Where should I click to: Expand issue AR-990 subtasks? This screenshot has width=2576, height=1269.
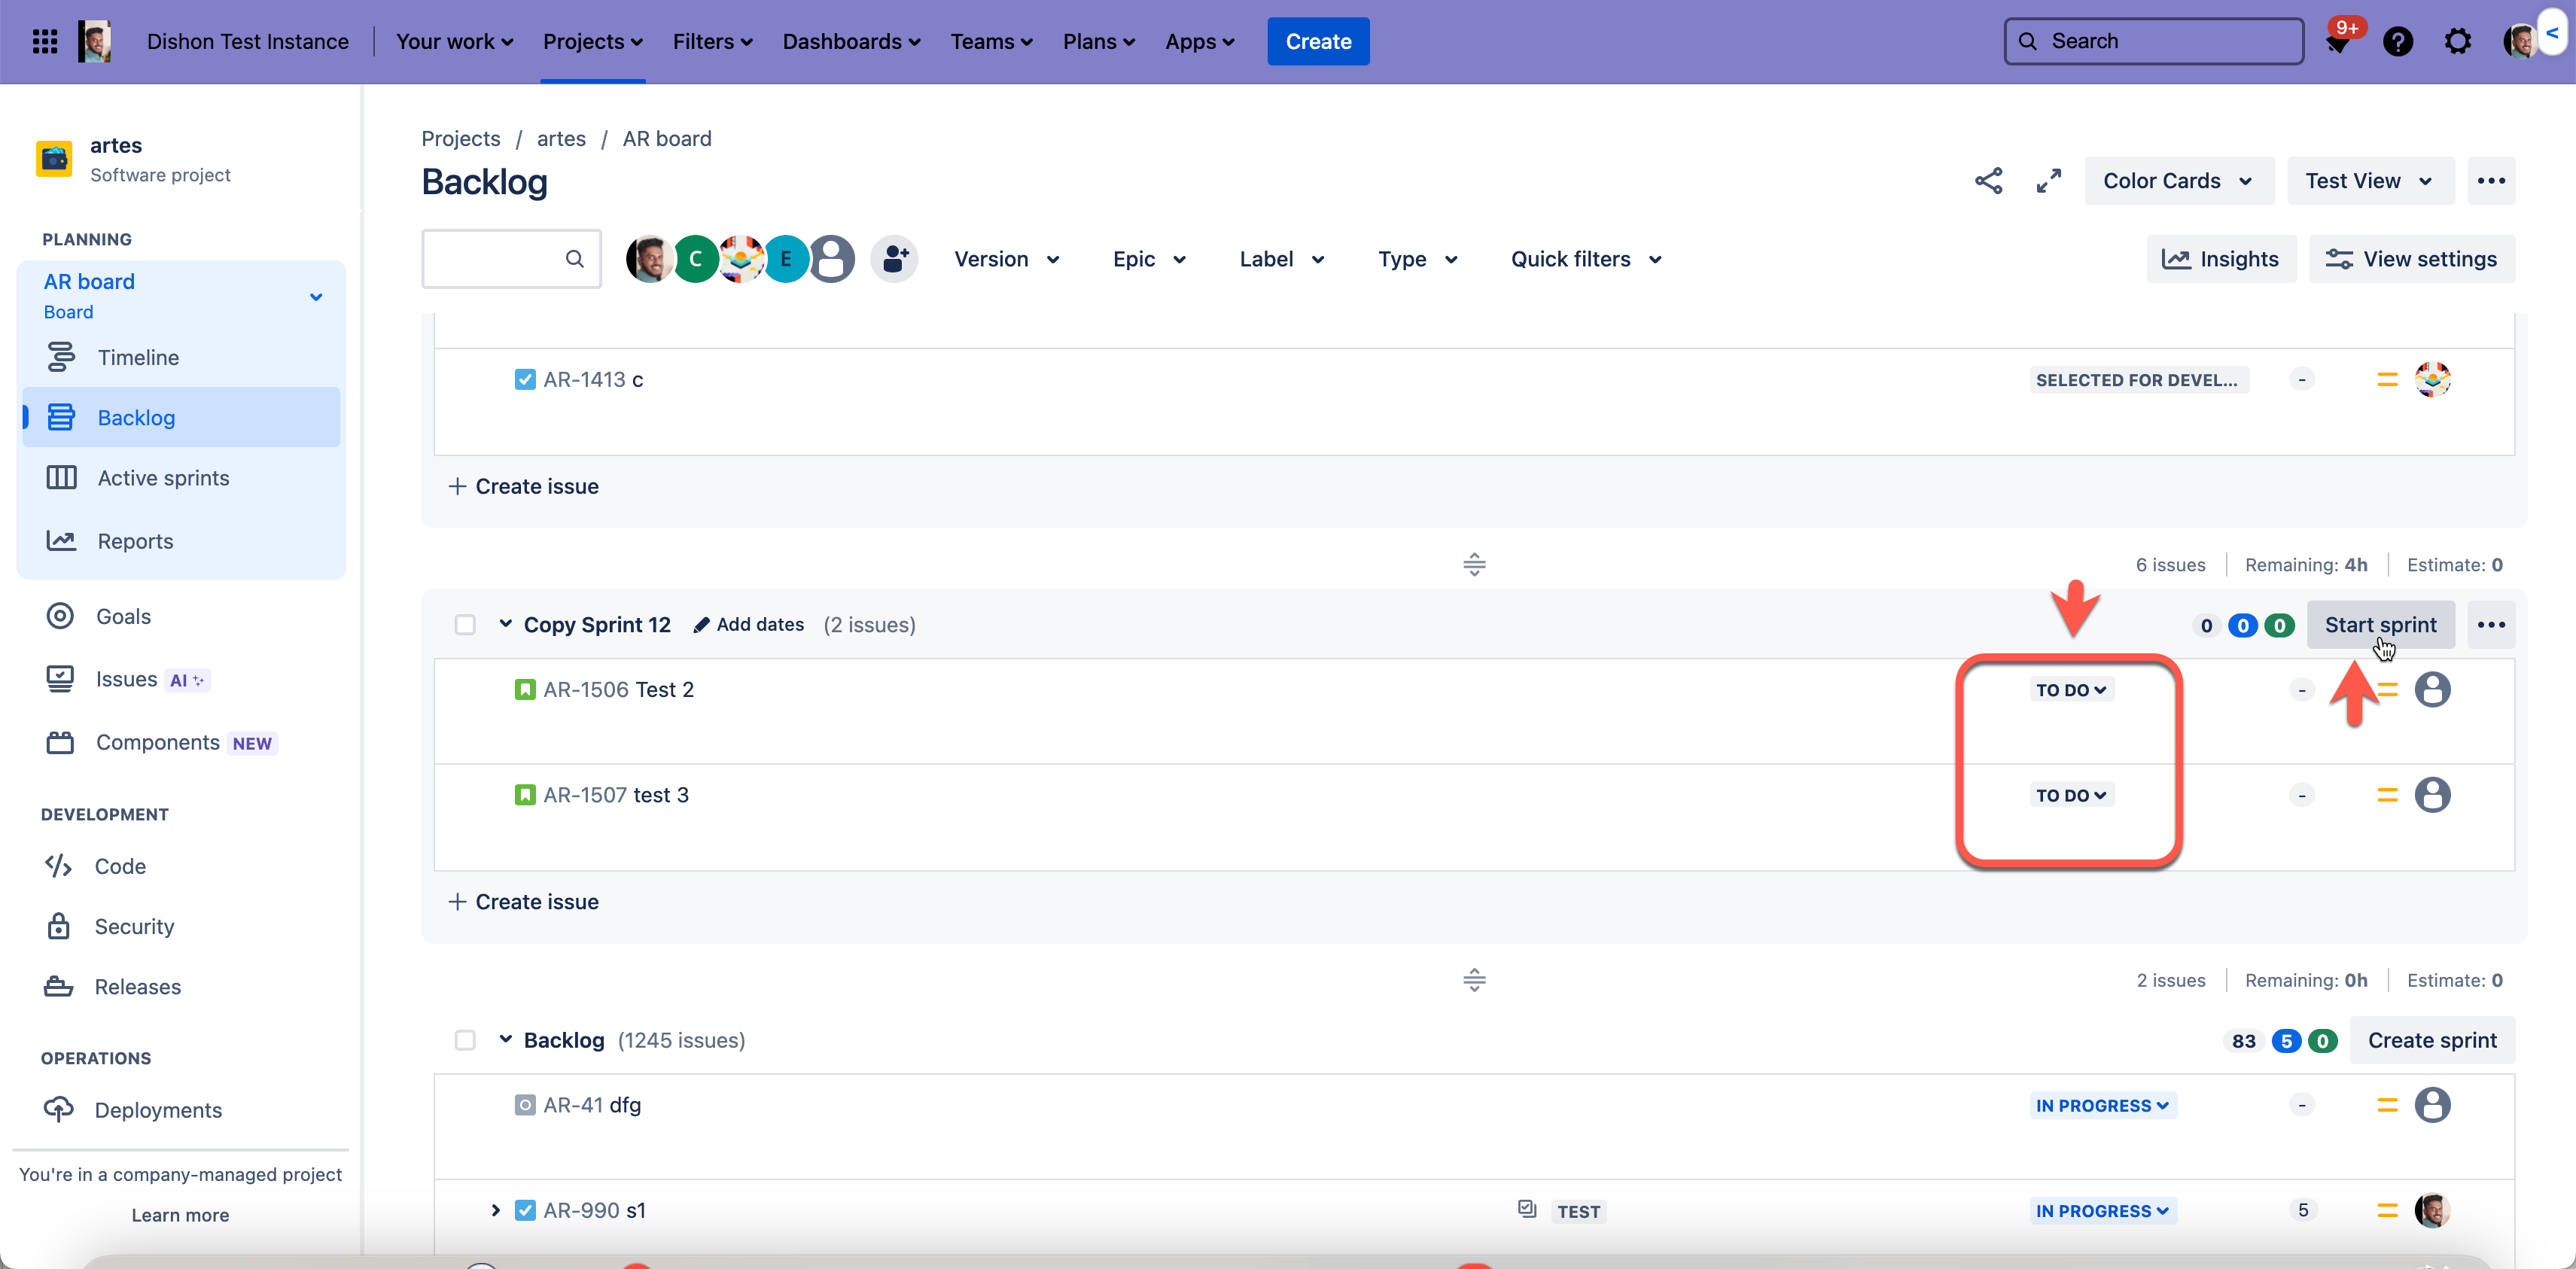496,1210
